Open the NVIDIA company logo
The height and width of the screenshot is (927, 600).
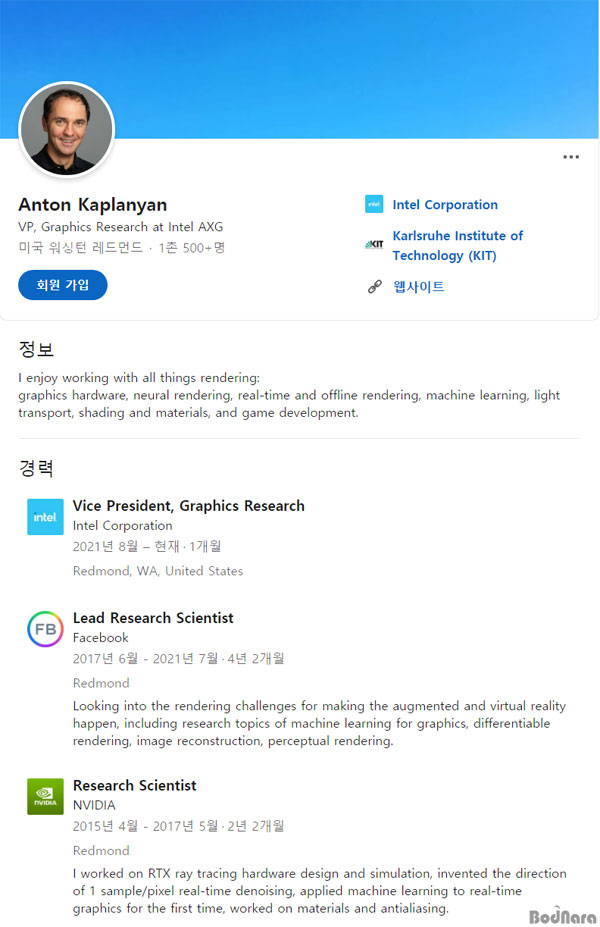tap(46, 796)
